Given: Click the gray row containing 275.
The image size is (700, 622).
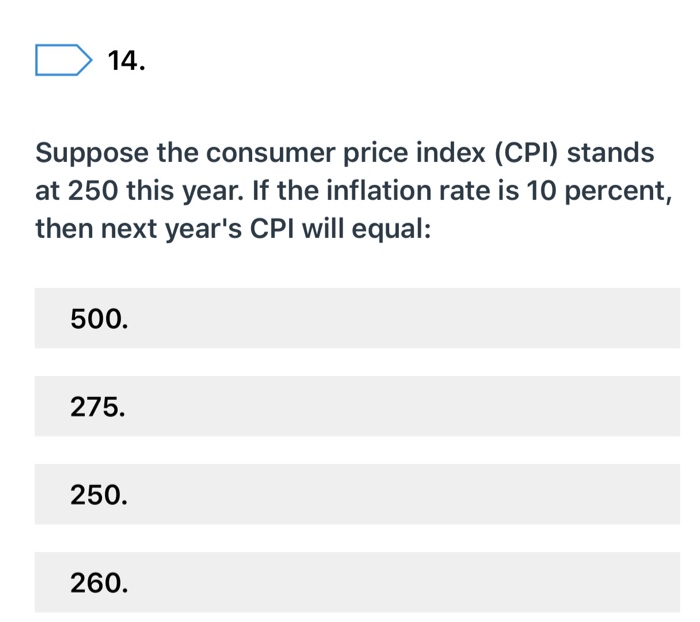Looking at the screenshot, I should click(357, 406).
